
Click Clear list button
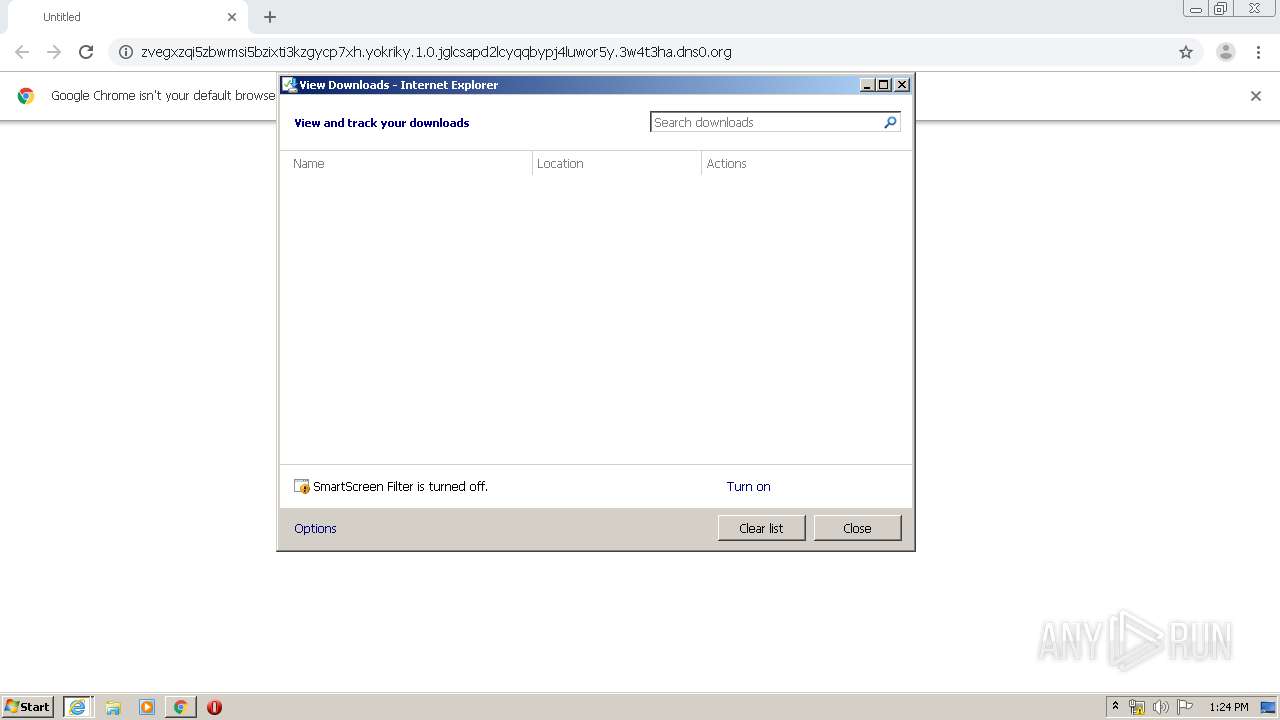click(761, 528)
